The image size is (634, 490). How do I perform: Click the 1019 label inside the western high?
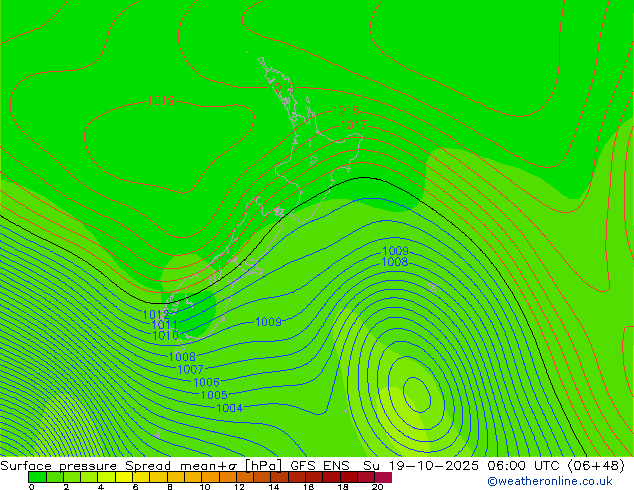click(161, 101)
